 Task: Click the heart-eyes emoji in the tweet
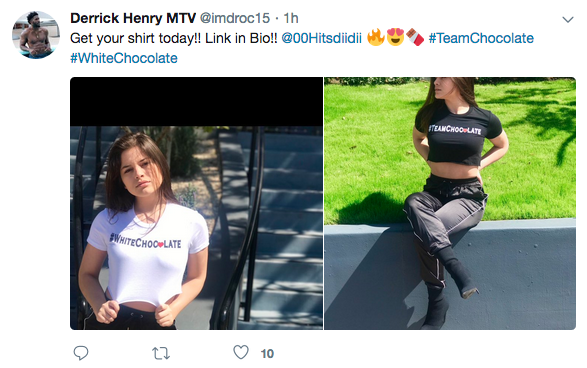395,37
